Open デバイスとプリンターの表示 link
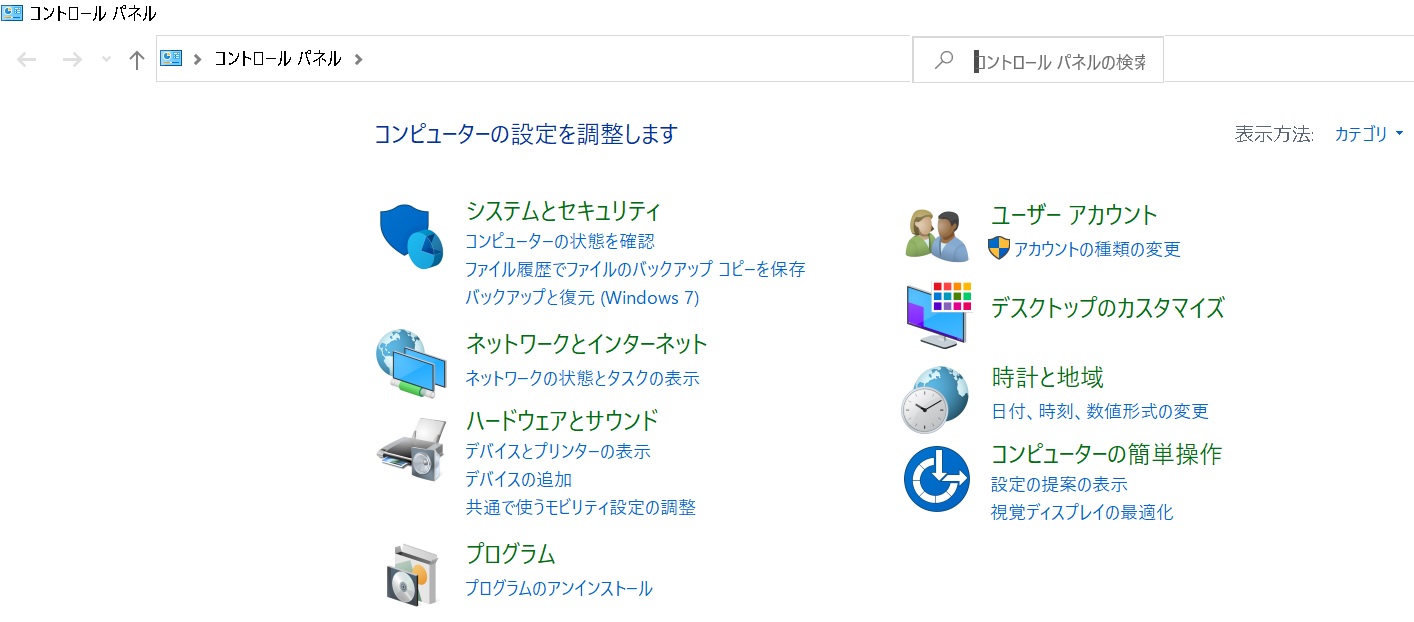This screenshot has width=1414, height=622. [x=558, y=451]
